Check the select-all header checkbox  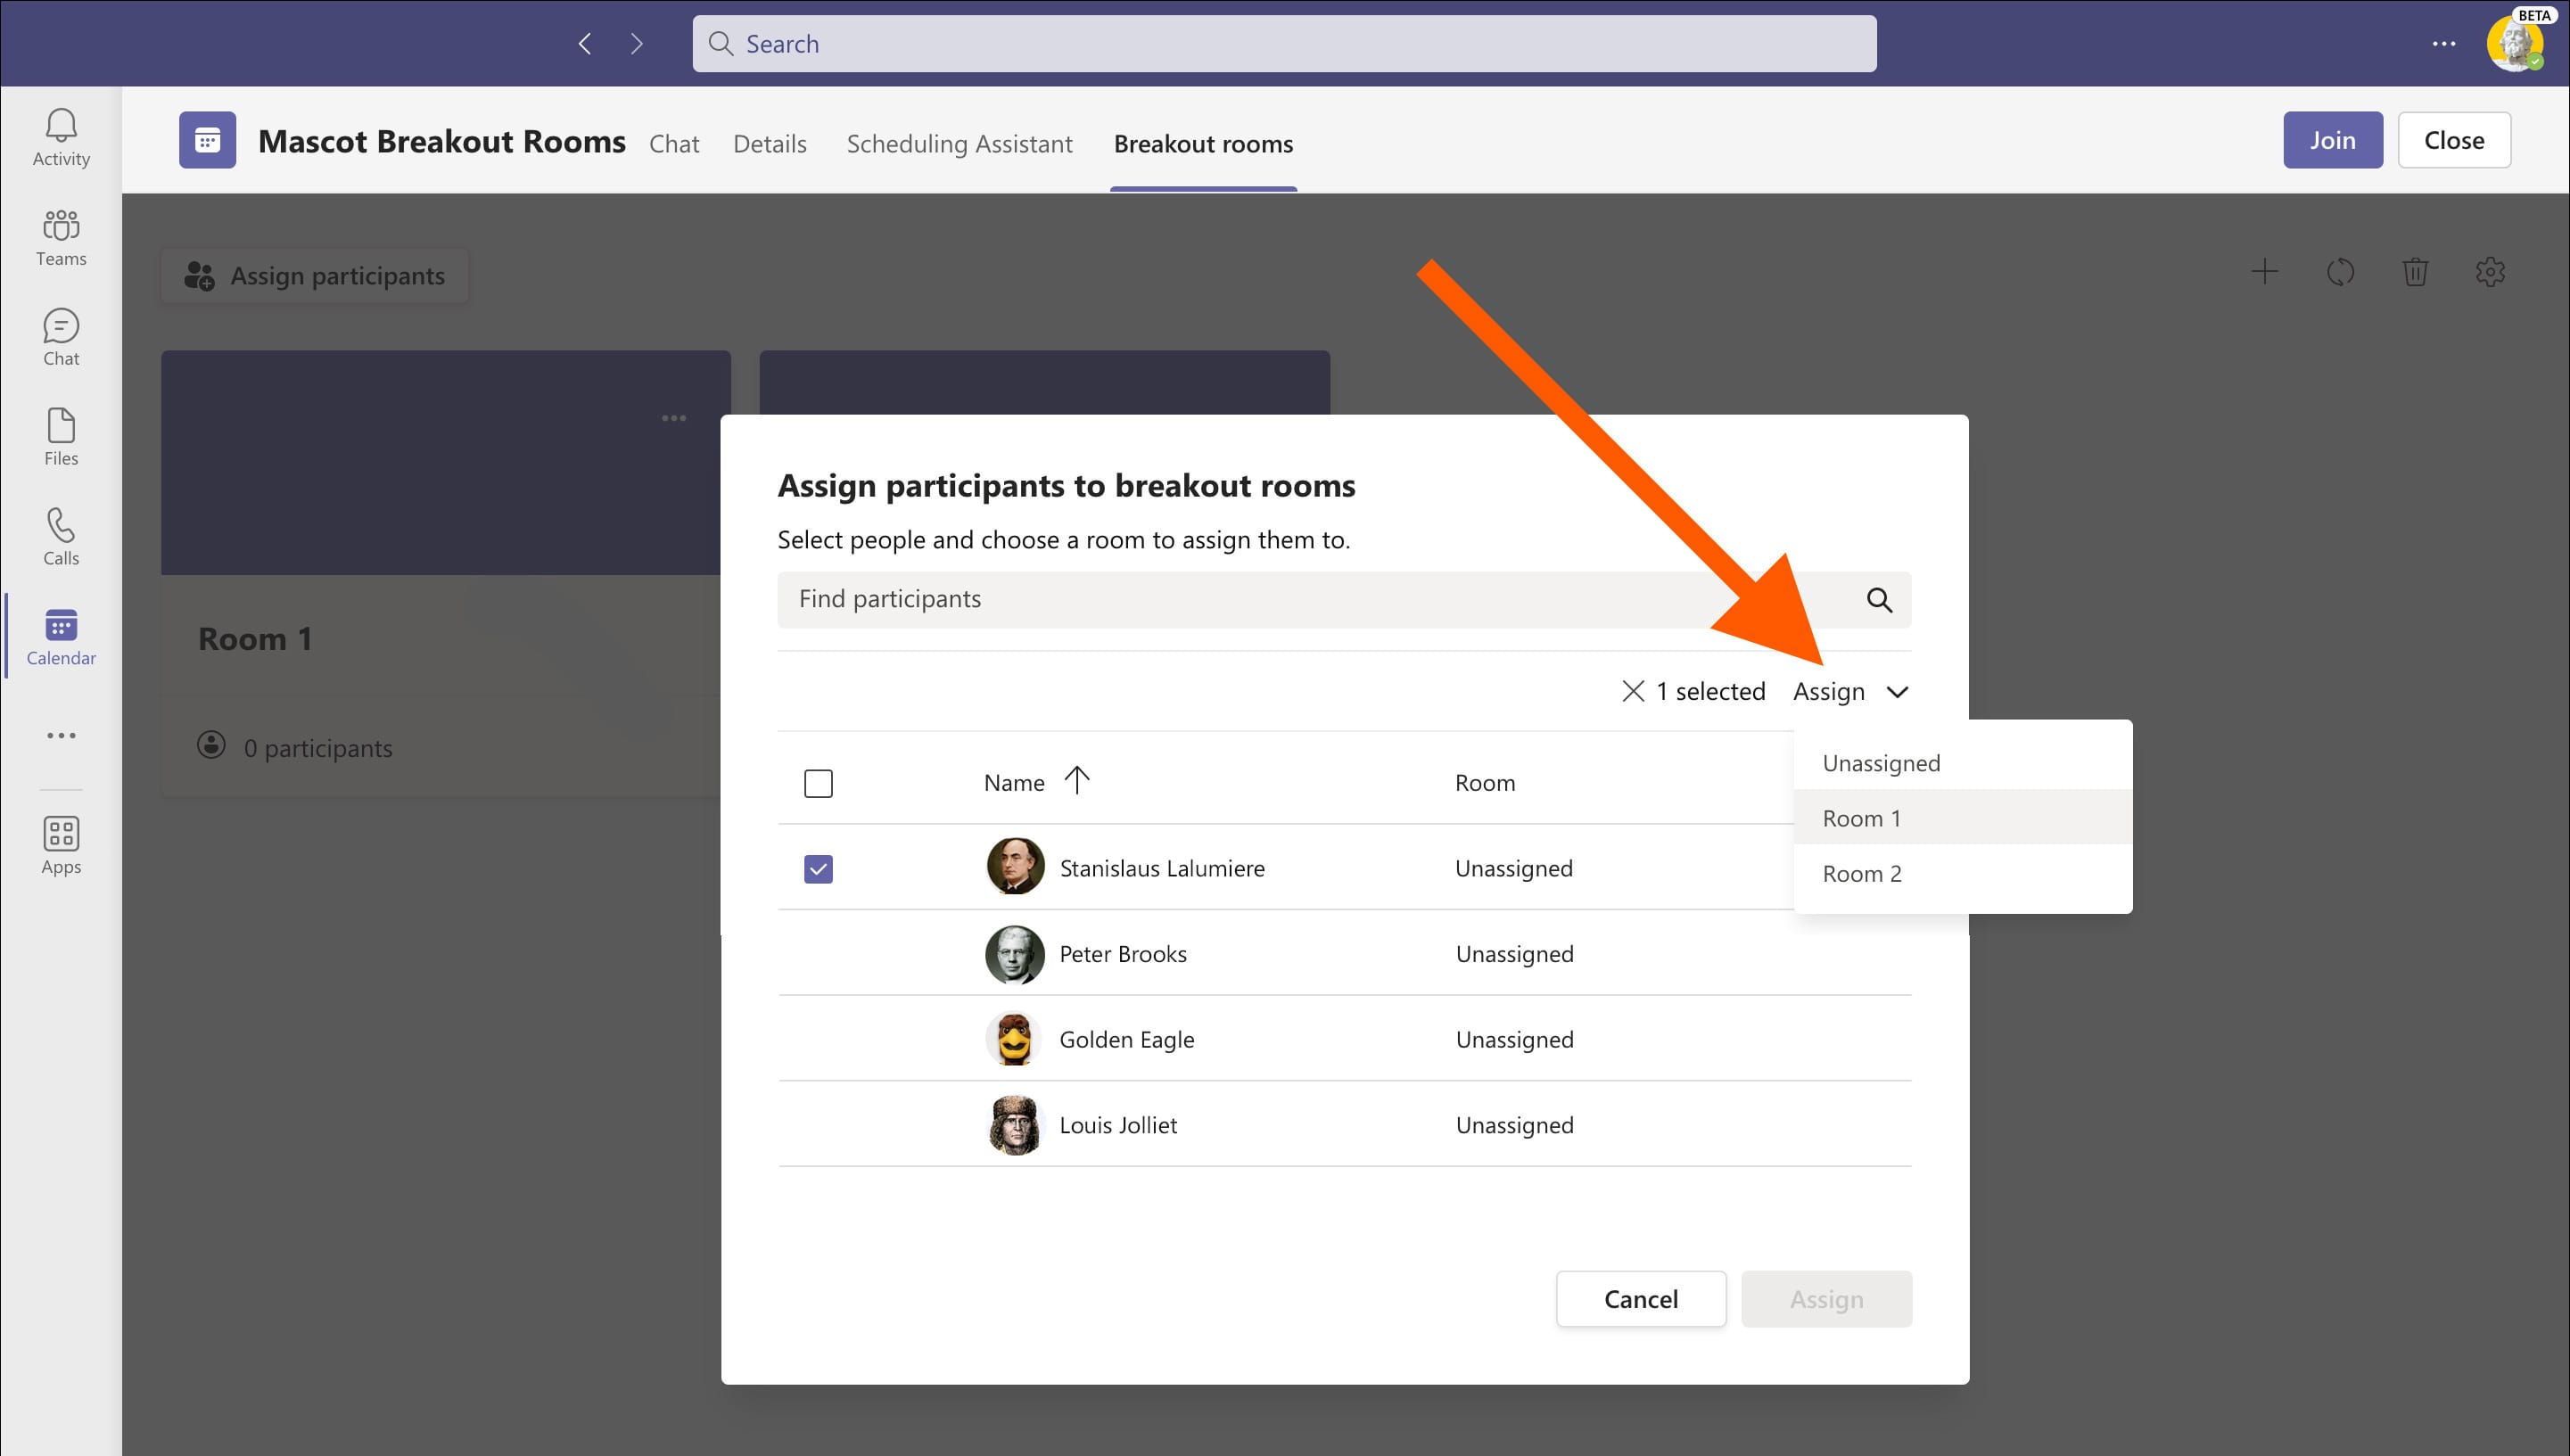tap(818, 783)
